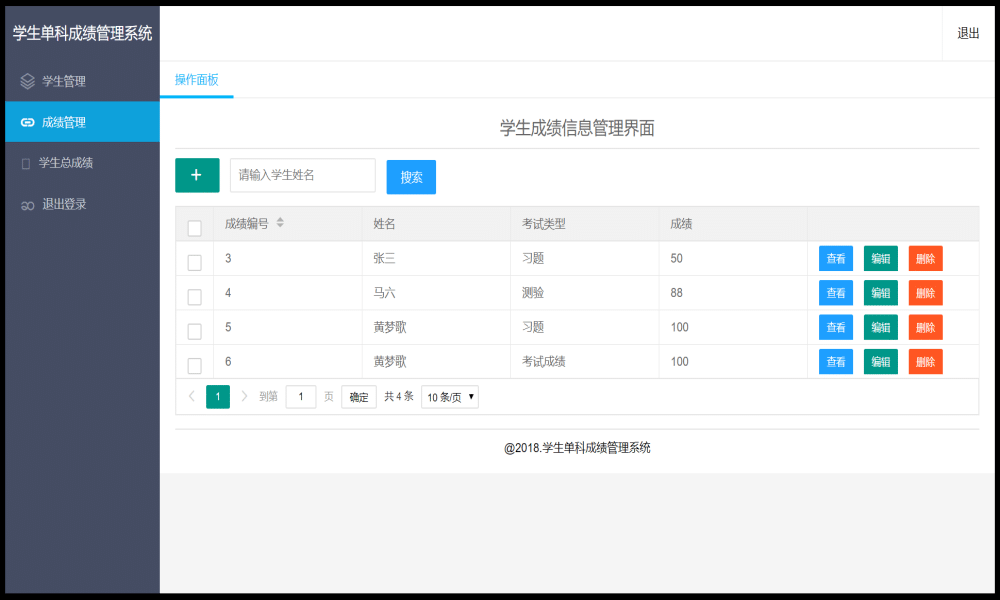
Task: Click 查看 for score number 6
Action: click(835, 362)
